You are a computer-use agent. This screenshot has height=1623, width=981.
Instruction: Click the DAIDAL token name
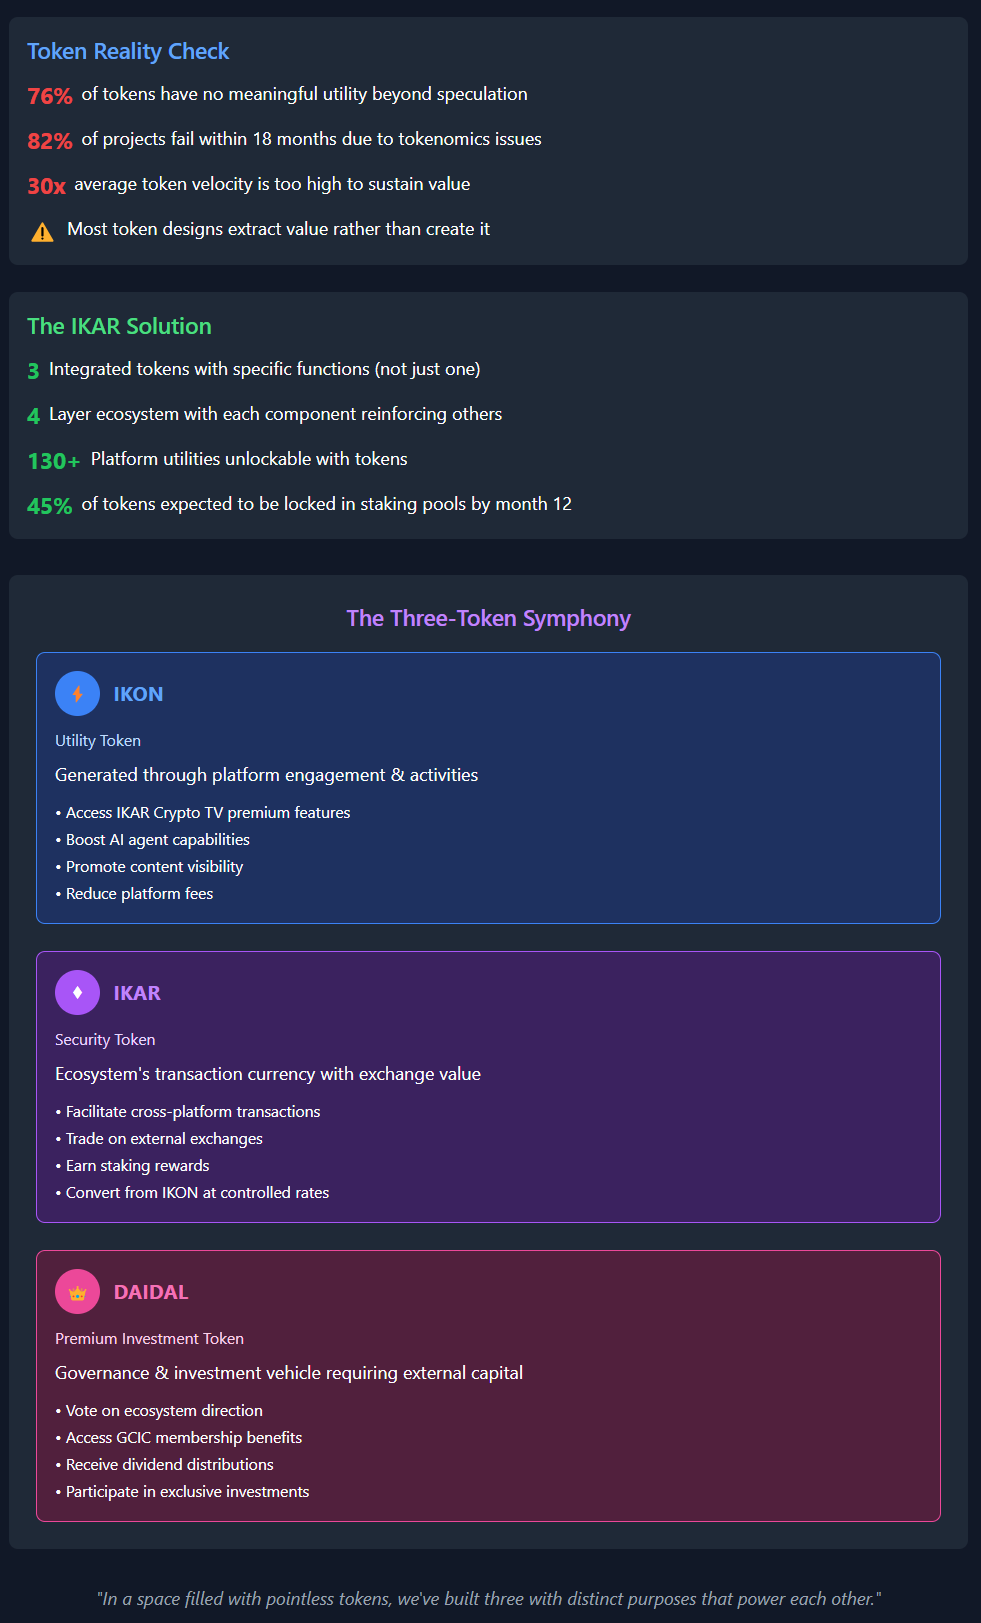pos(151,1293)
